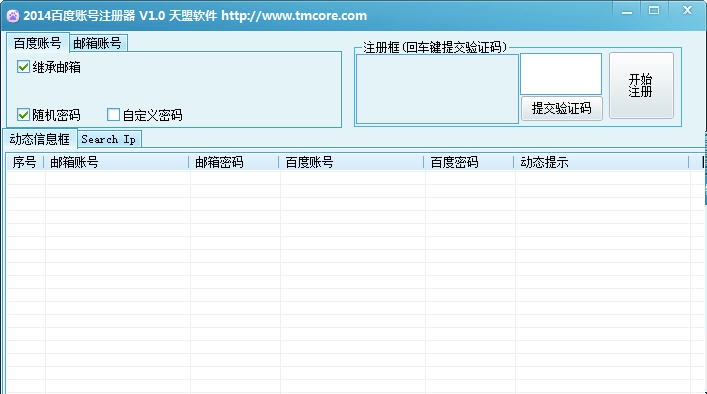Click the 开始注册 button
The width and height of the screenshot is (707, 394).
pyautogui.click(x=641, y=86)
